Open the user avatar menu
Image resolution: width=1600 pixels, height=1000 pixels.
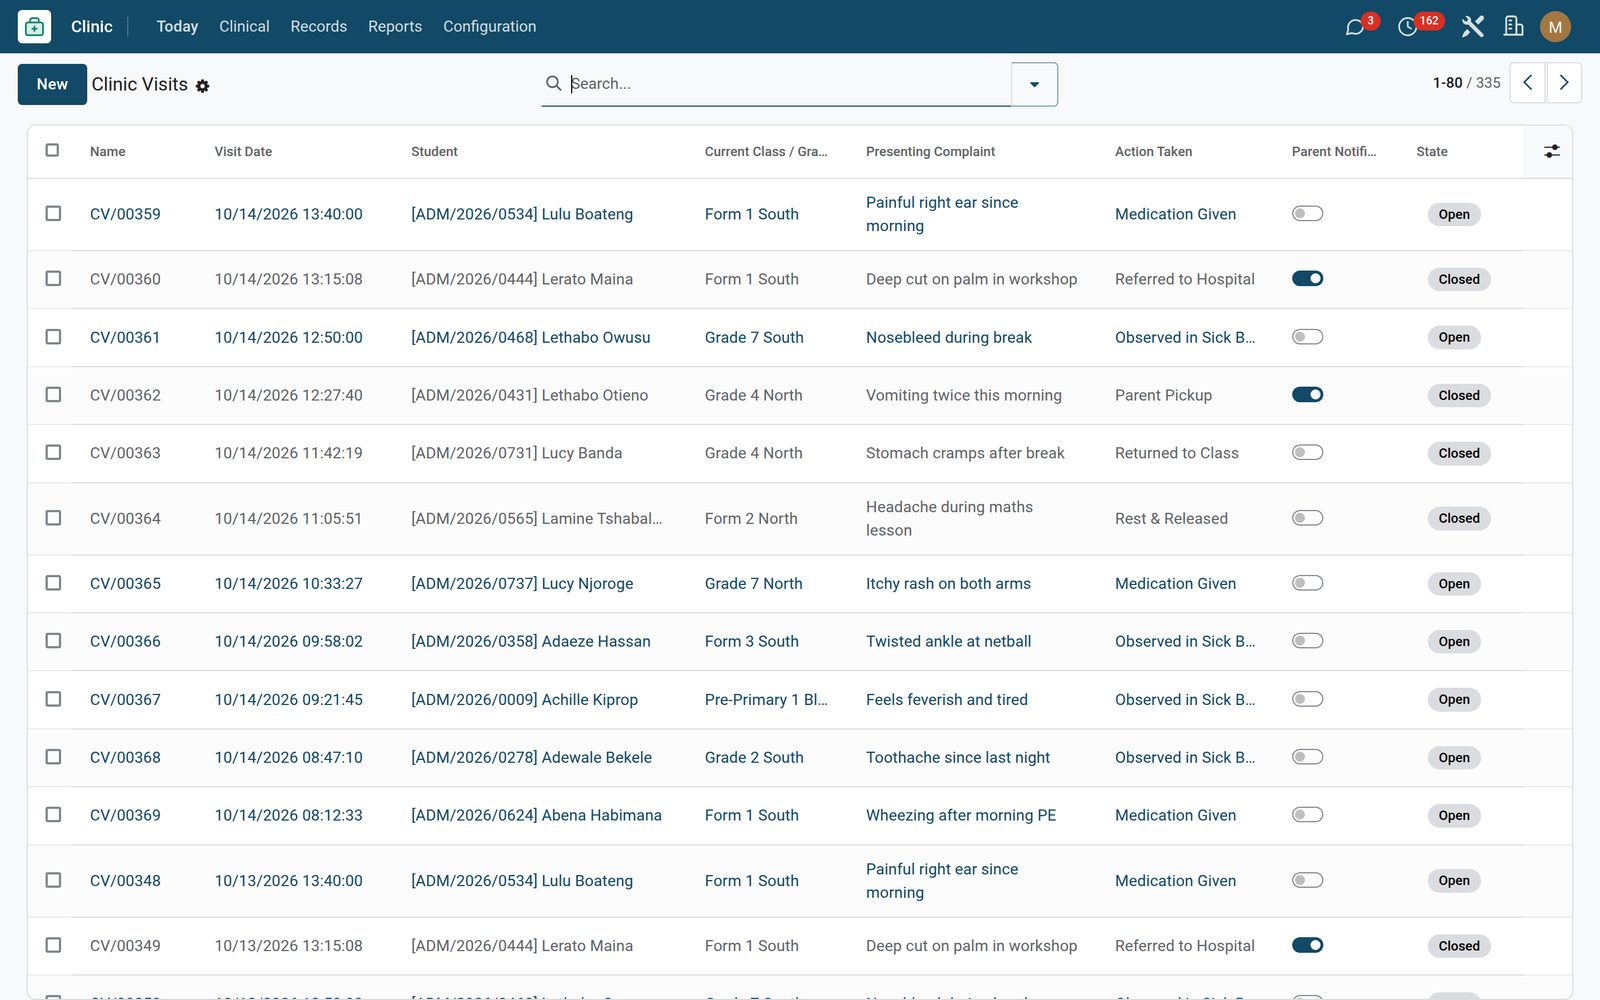[x=1555, y=27]
